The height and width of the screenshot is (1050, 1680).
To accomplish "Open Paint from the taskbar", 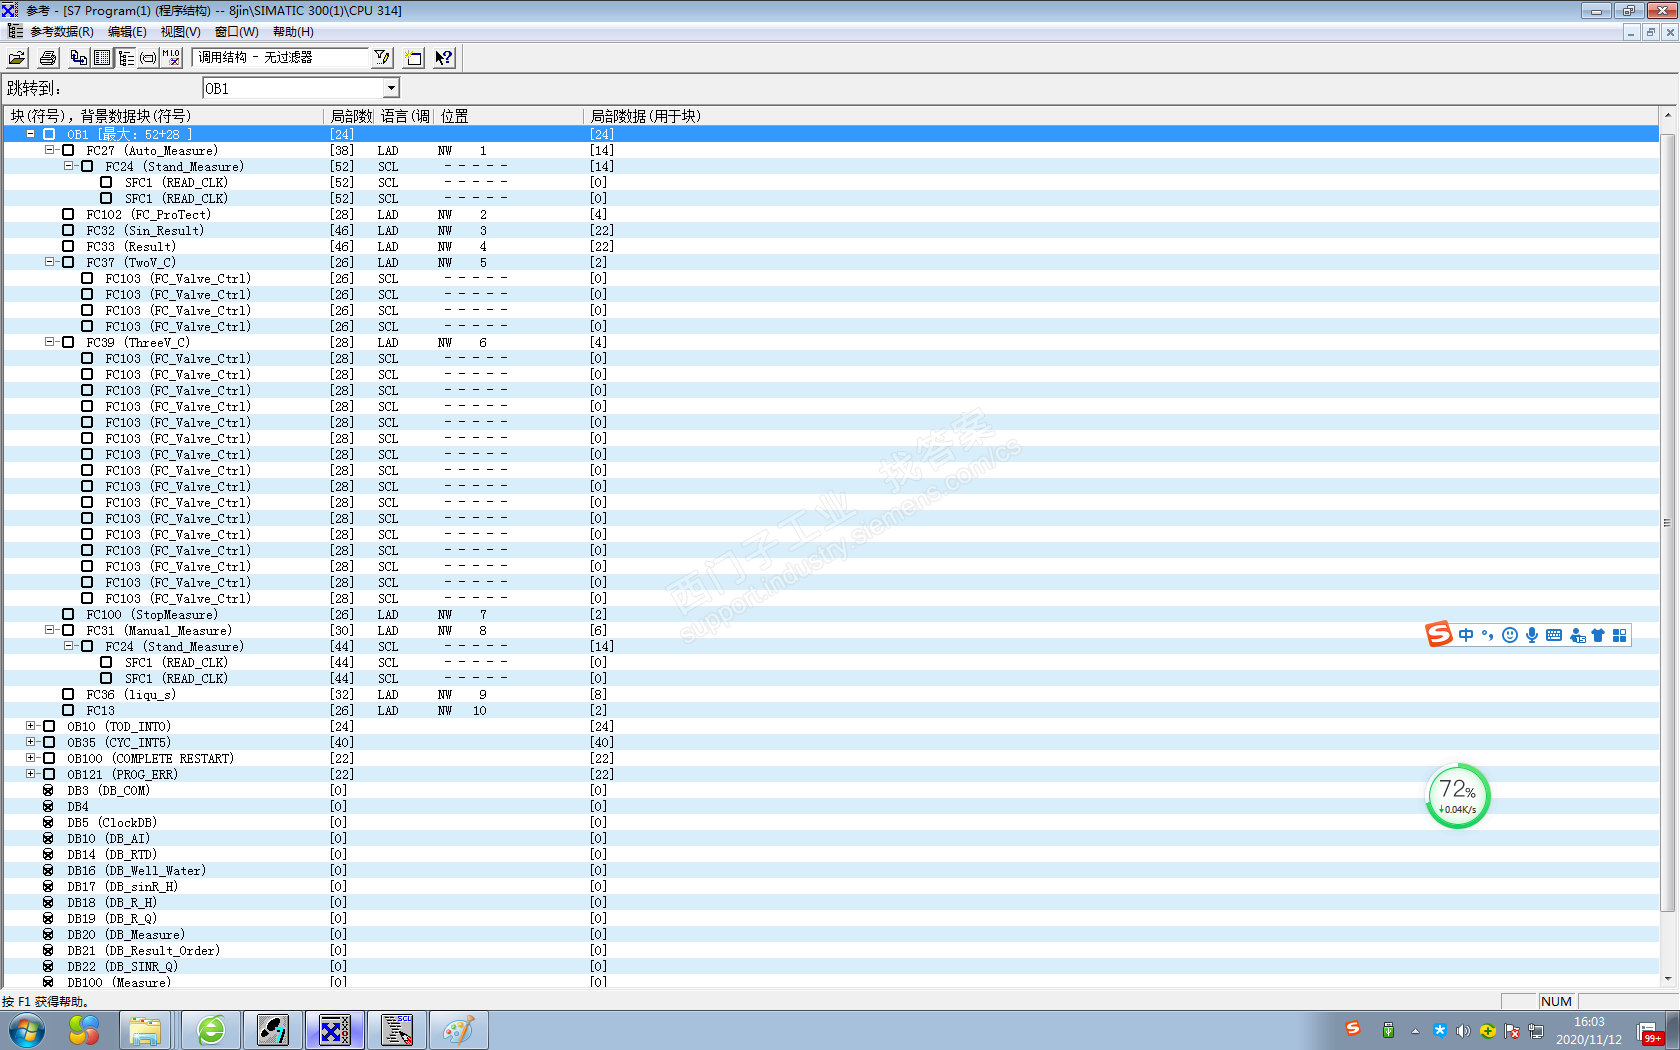I will (459, 1030).
